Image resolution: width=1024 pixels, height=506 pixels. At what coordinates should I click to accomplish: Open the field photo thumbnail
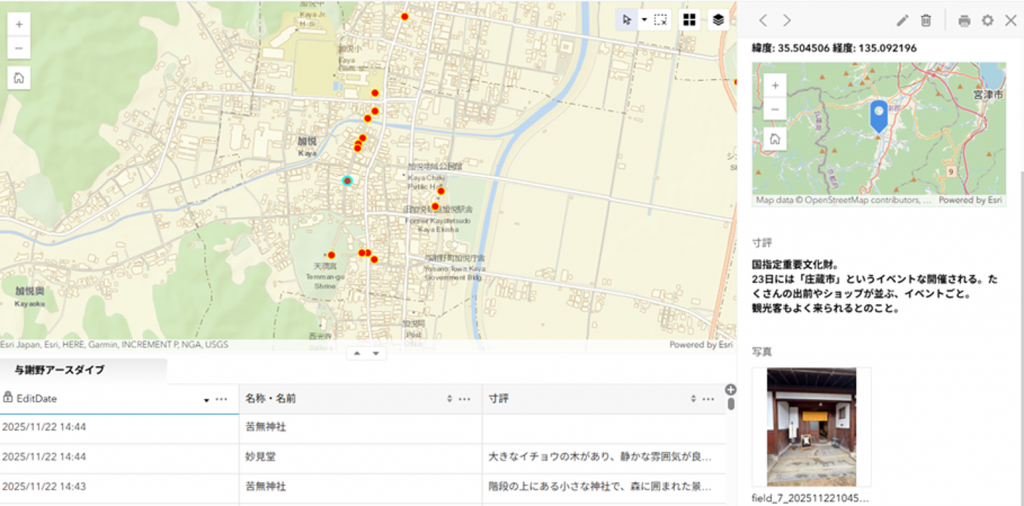[811, 427]
